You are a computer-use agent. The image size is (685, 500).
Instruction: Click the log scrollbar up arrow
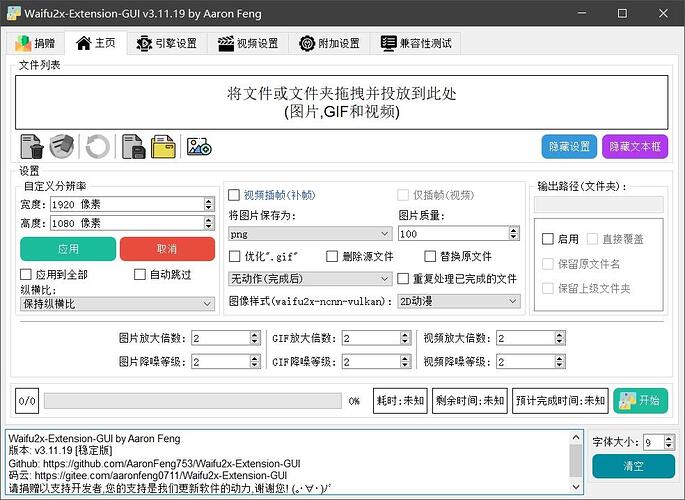pos(576,437)
